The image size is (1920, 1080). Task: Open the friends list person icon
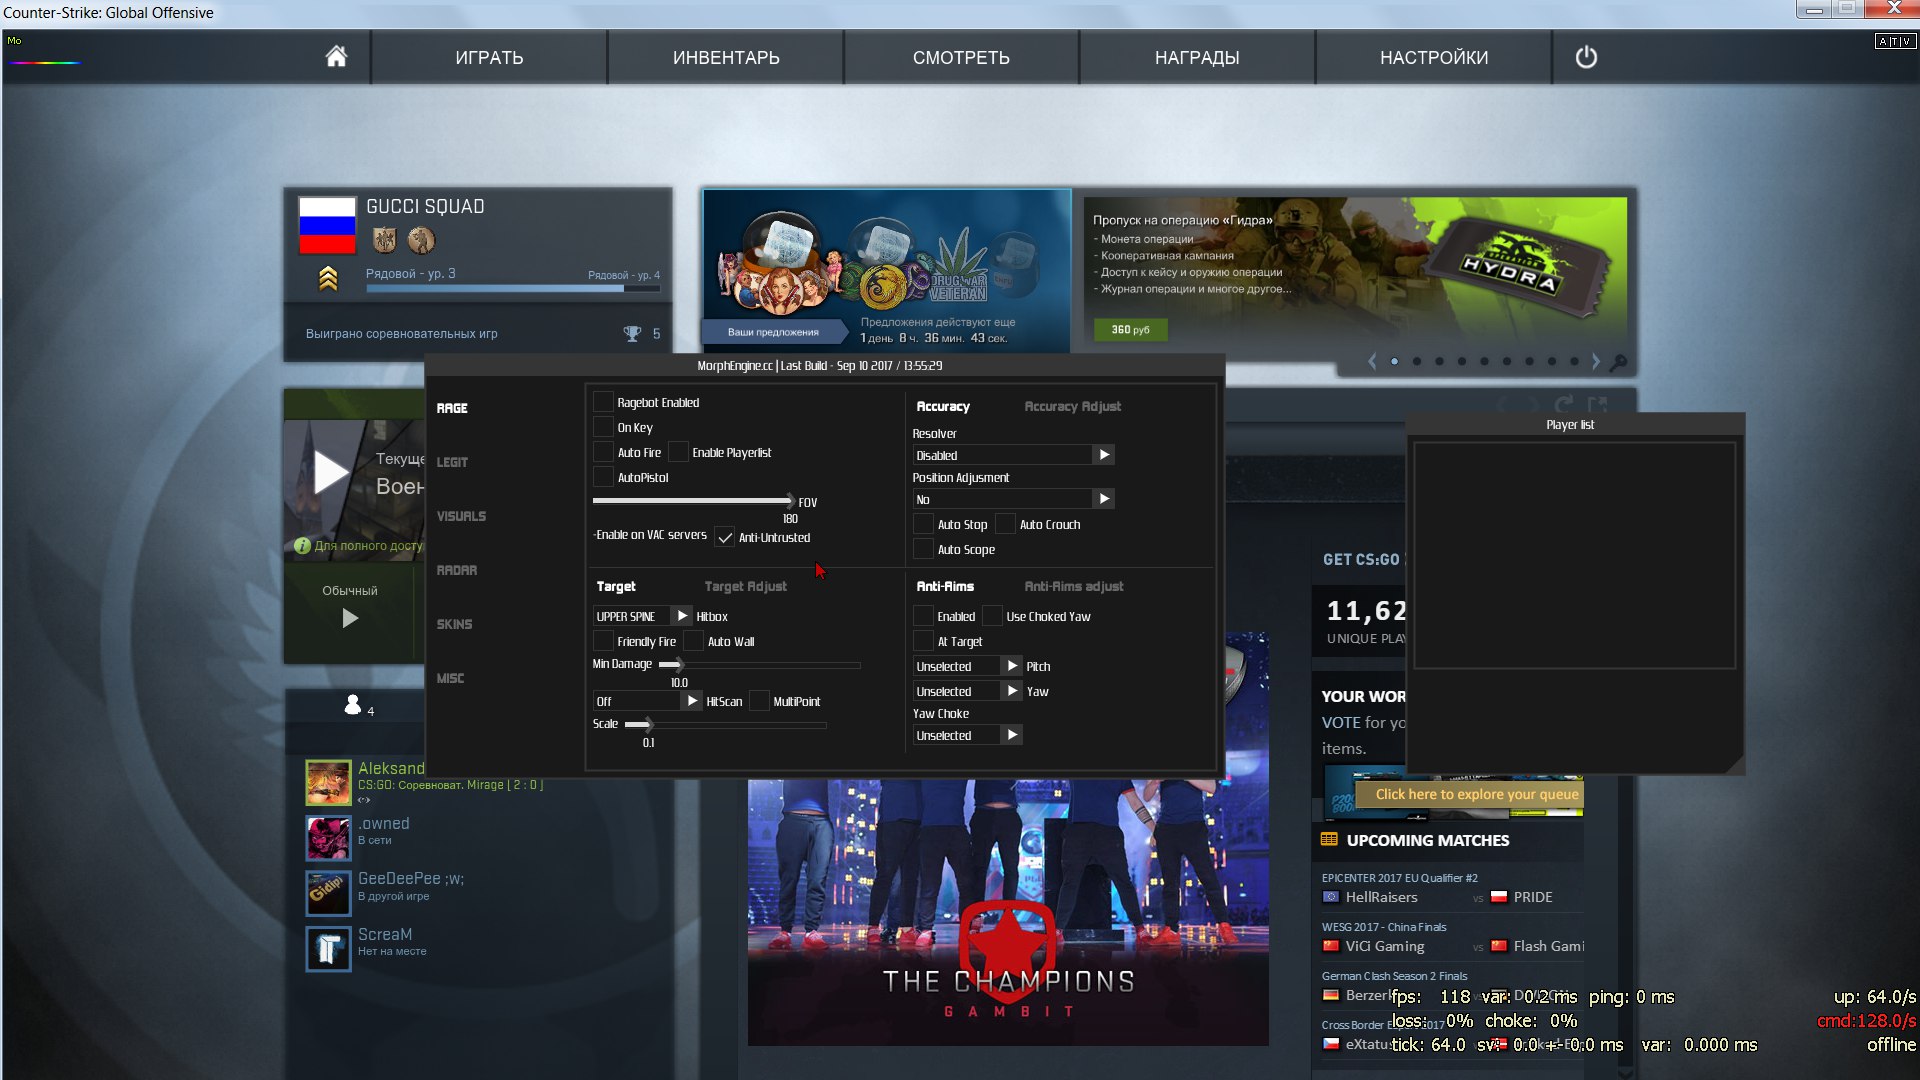pyautogui.click(x=352, y=705)
